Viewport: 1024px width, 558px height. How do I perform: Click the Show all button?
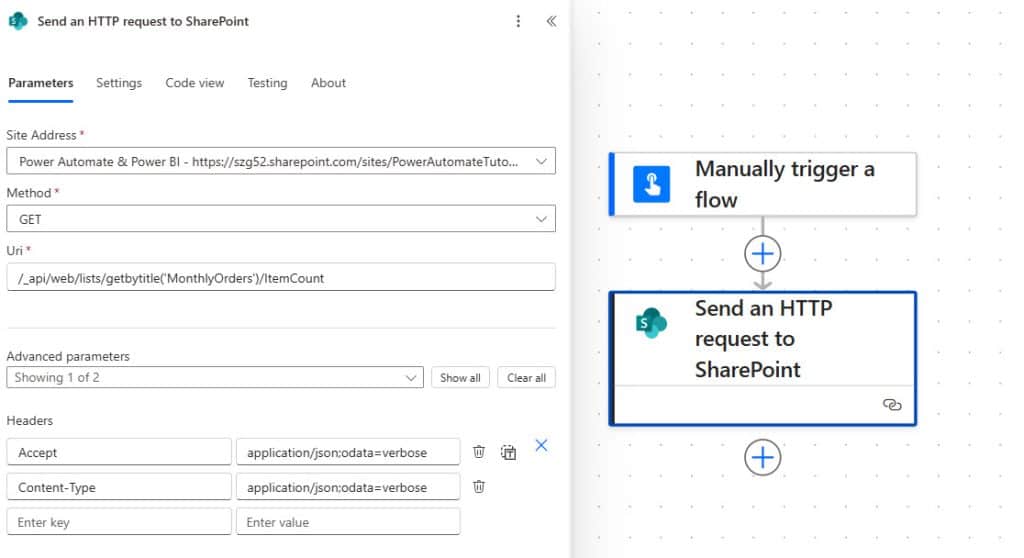460,378
